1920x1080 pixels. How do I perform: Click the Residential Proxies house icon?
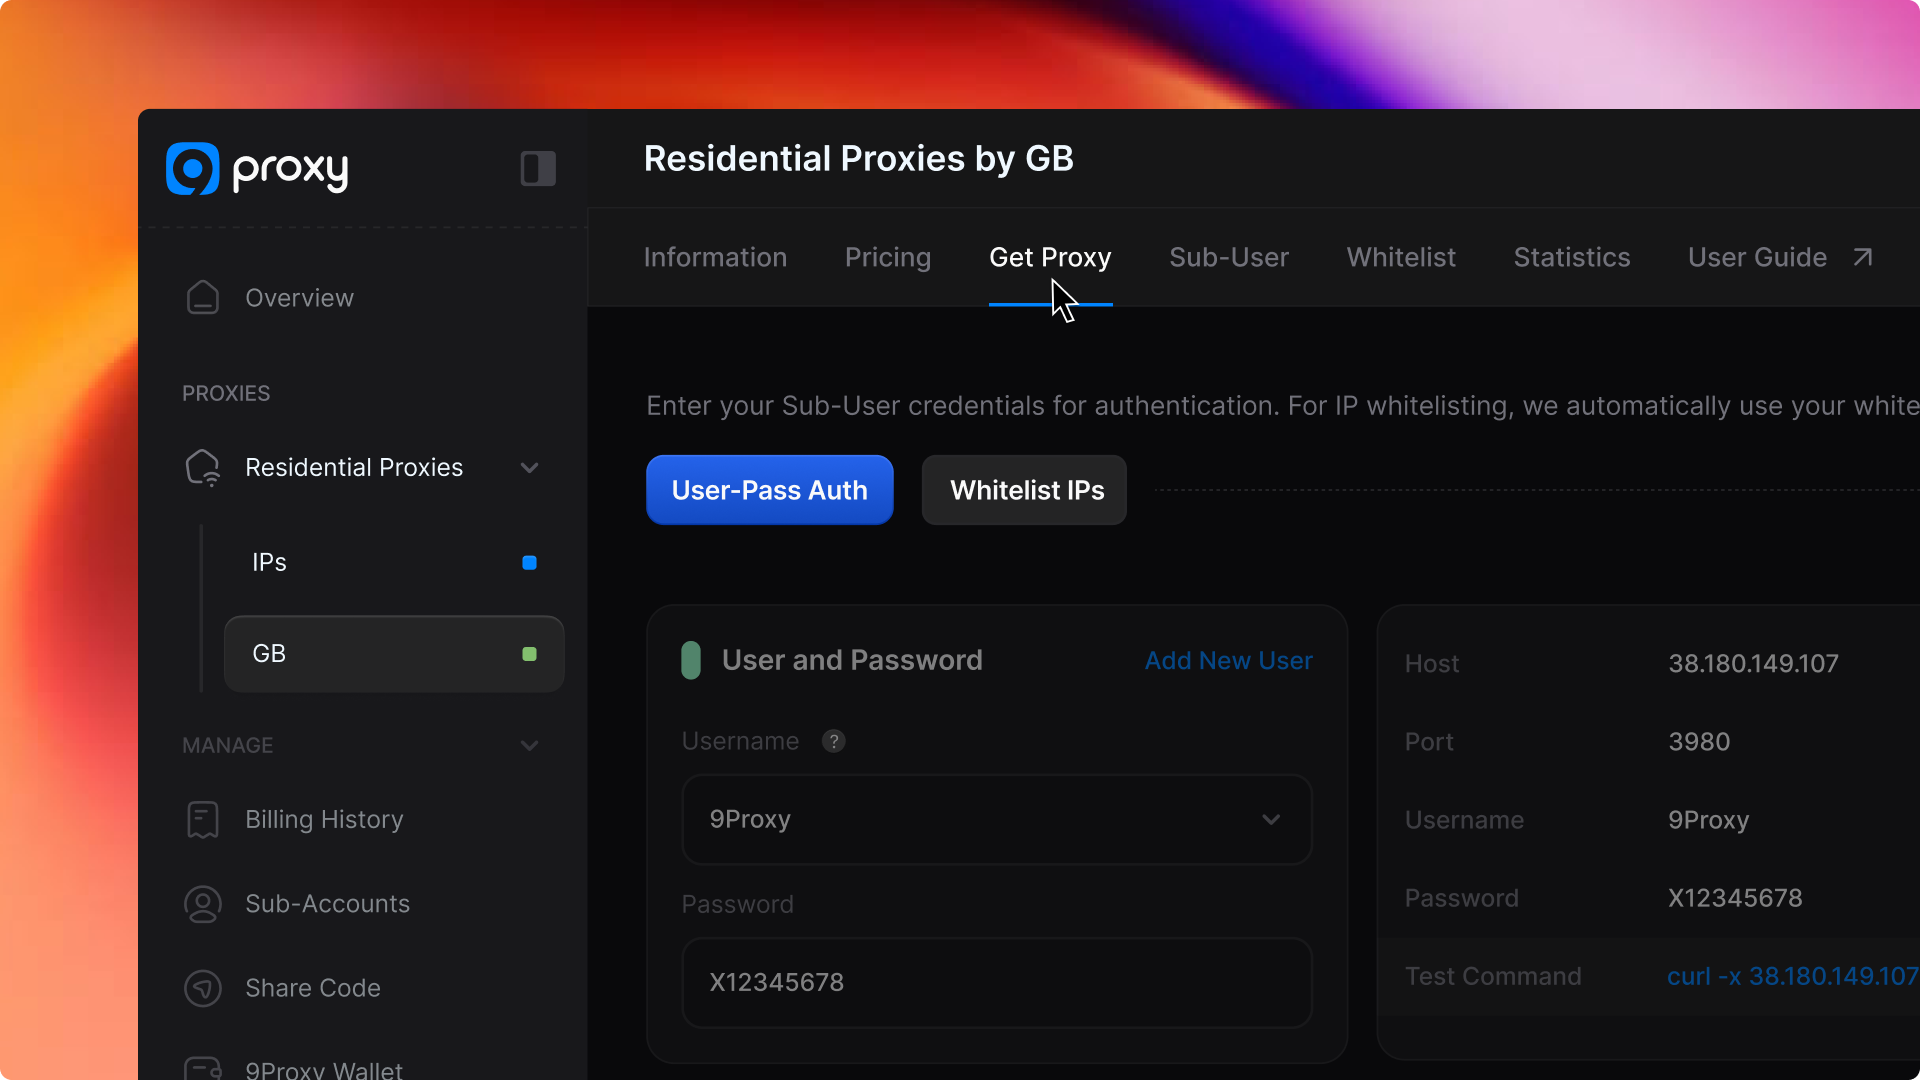203,467
